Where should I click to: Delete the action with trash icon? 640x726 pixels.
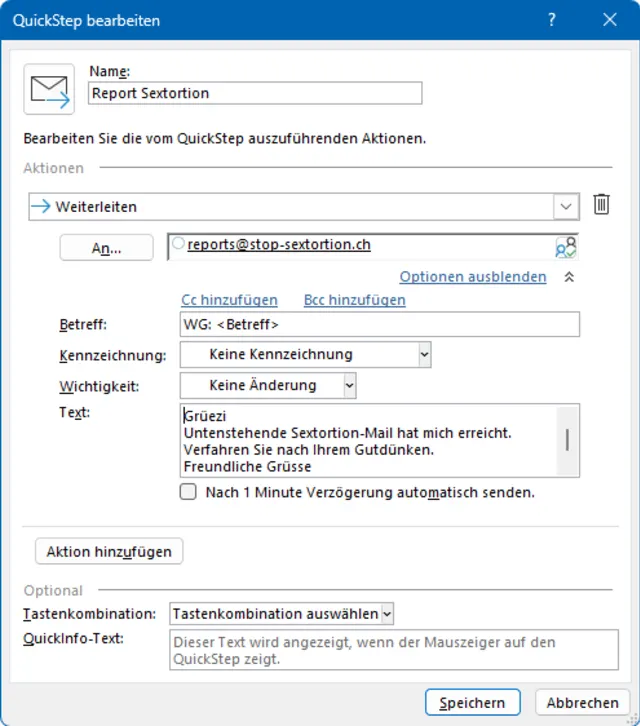pyautogui.click(x=601, y=205)
